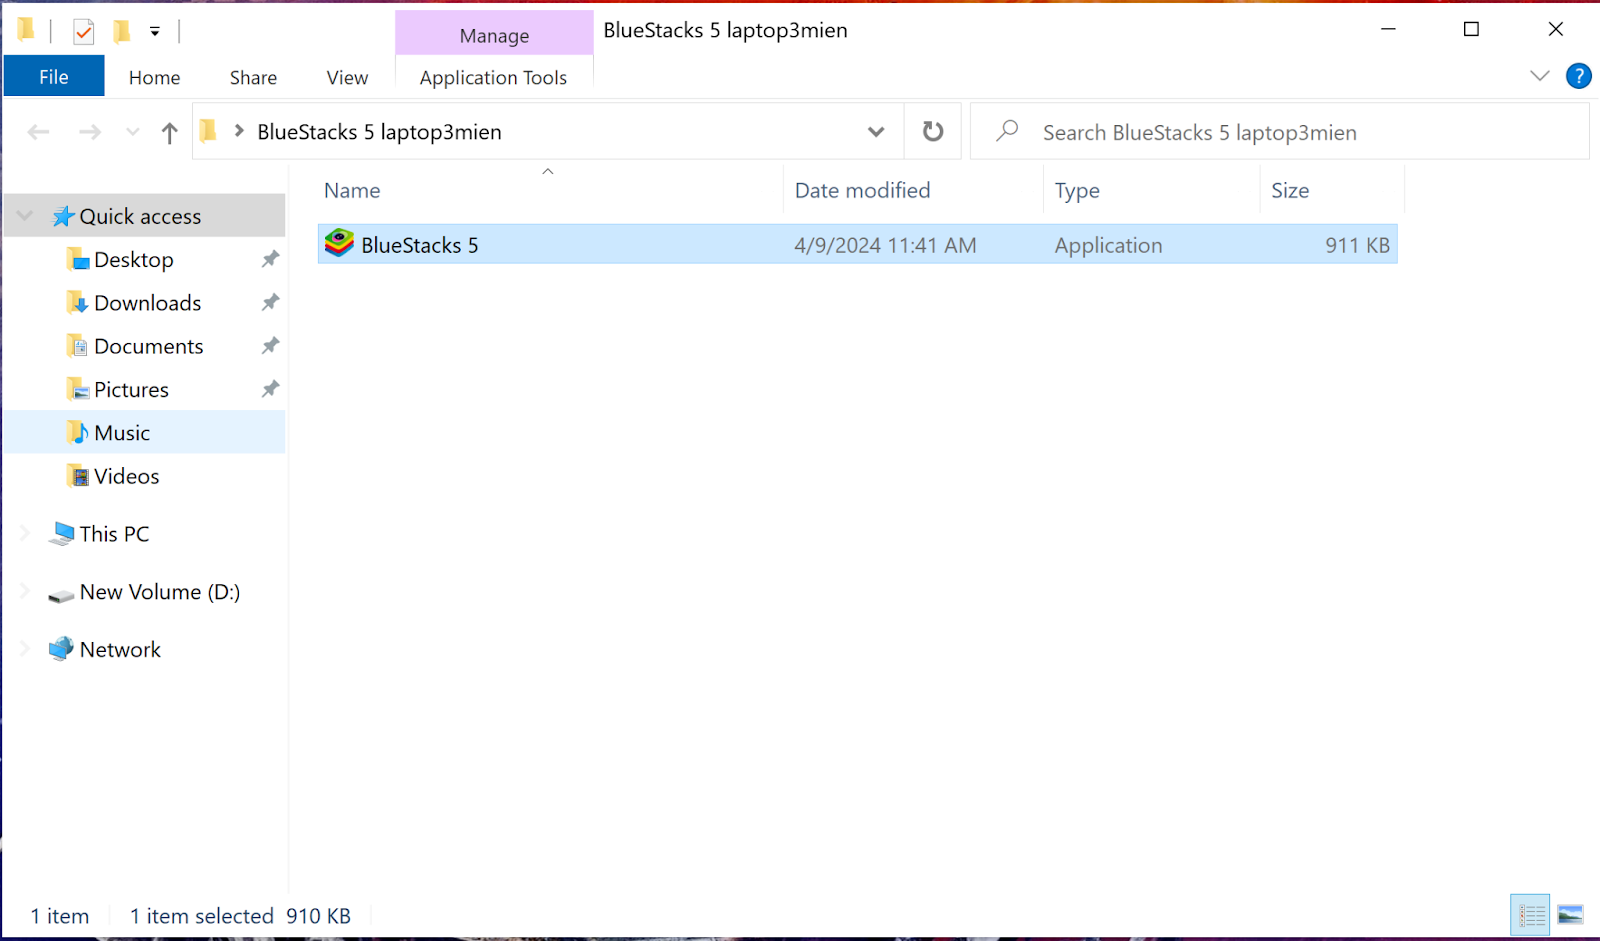The image size is (1600, 941).
Task: Select New Volume (D:) drive
Action: pyautogui.click(x=159, y=592)
